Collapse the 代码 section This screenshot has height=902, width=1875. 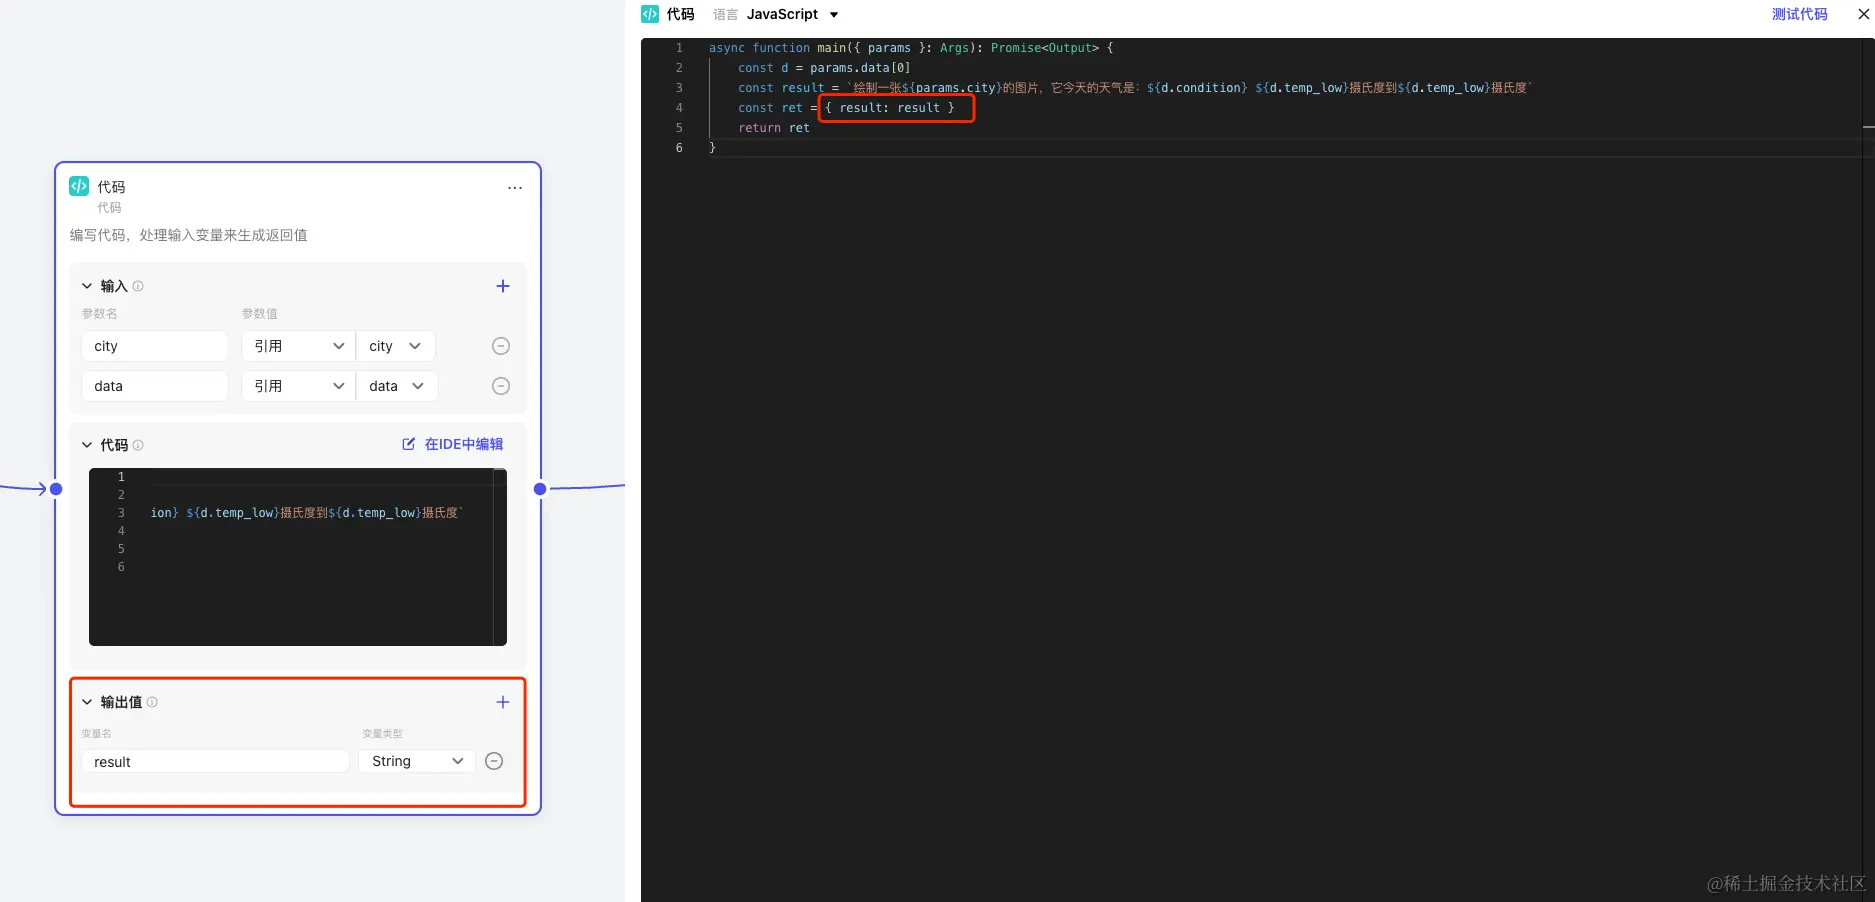pos(87,445)
